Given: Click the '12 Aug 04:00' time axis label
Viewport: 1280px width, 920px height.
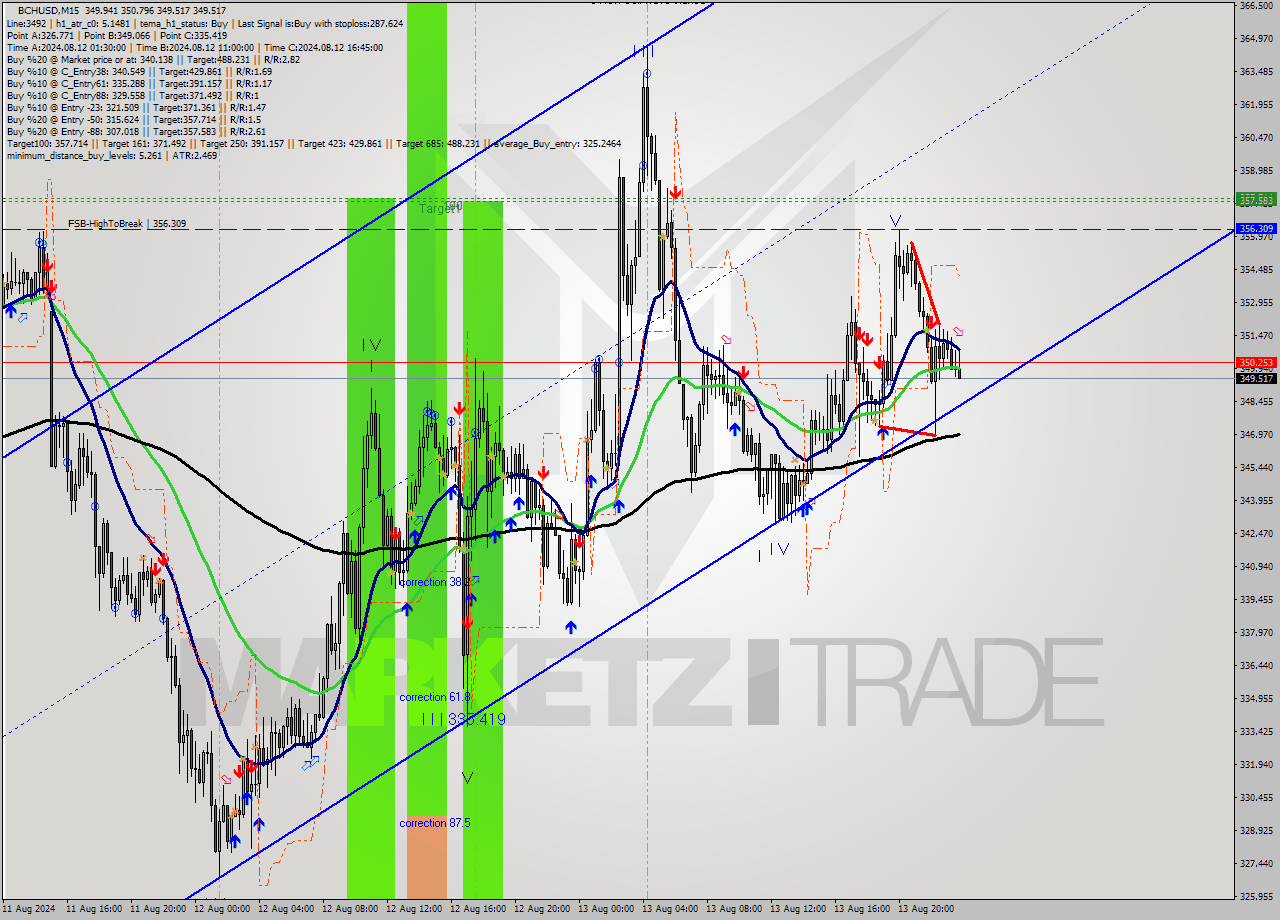Looking at the screenshot, I should coord(286,909).
